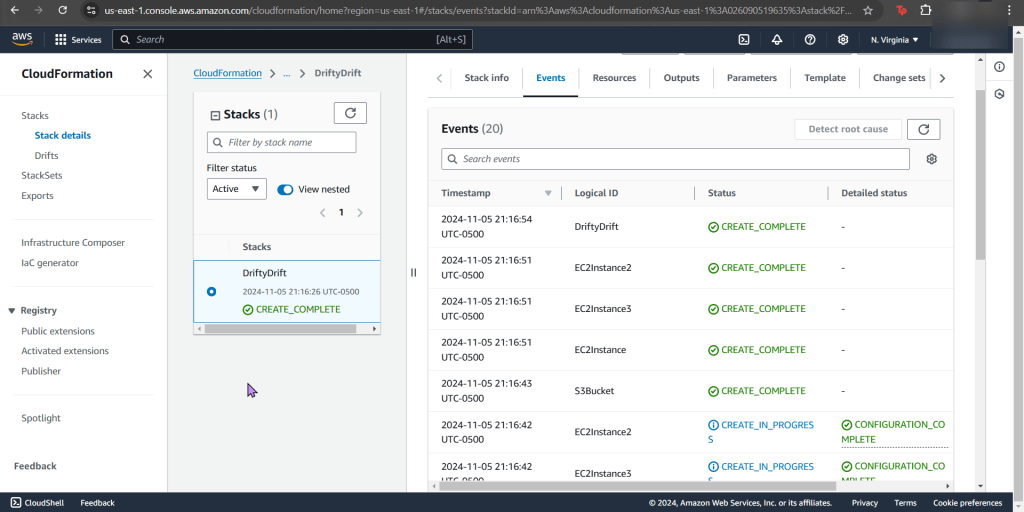Image resolution: width=1024 pixels, height=512 pixels.
Task: Click the Detect root cause button
Action: (847, 129)
